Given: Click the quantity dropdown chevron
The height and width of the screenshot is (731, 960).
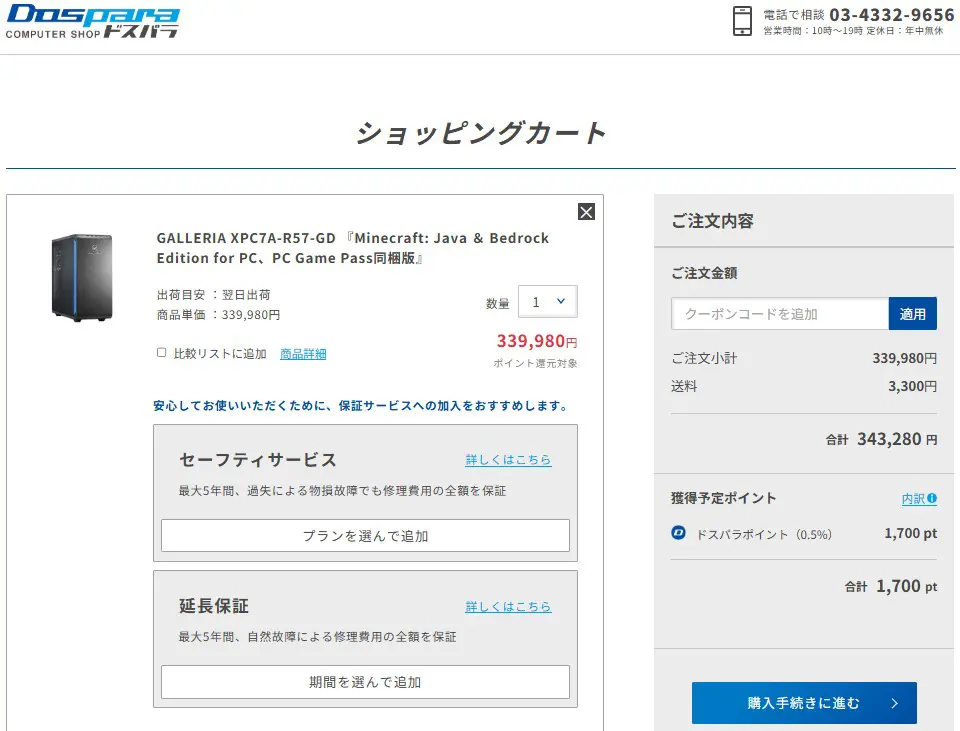Looking at the screenshot, I should [x=561, y=301].
